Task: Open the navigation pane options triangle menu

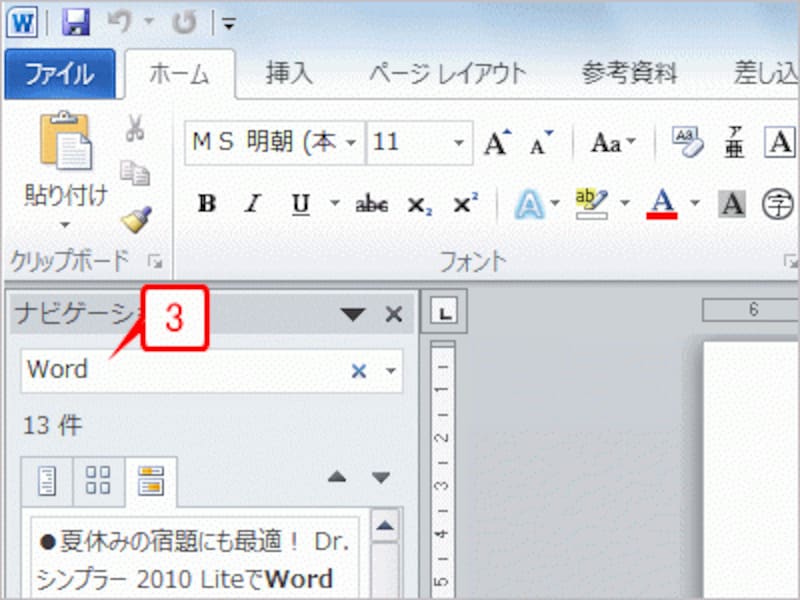Action: click(x=353, y=314)
